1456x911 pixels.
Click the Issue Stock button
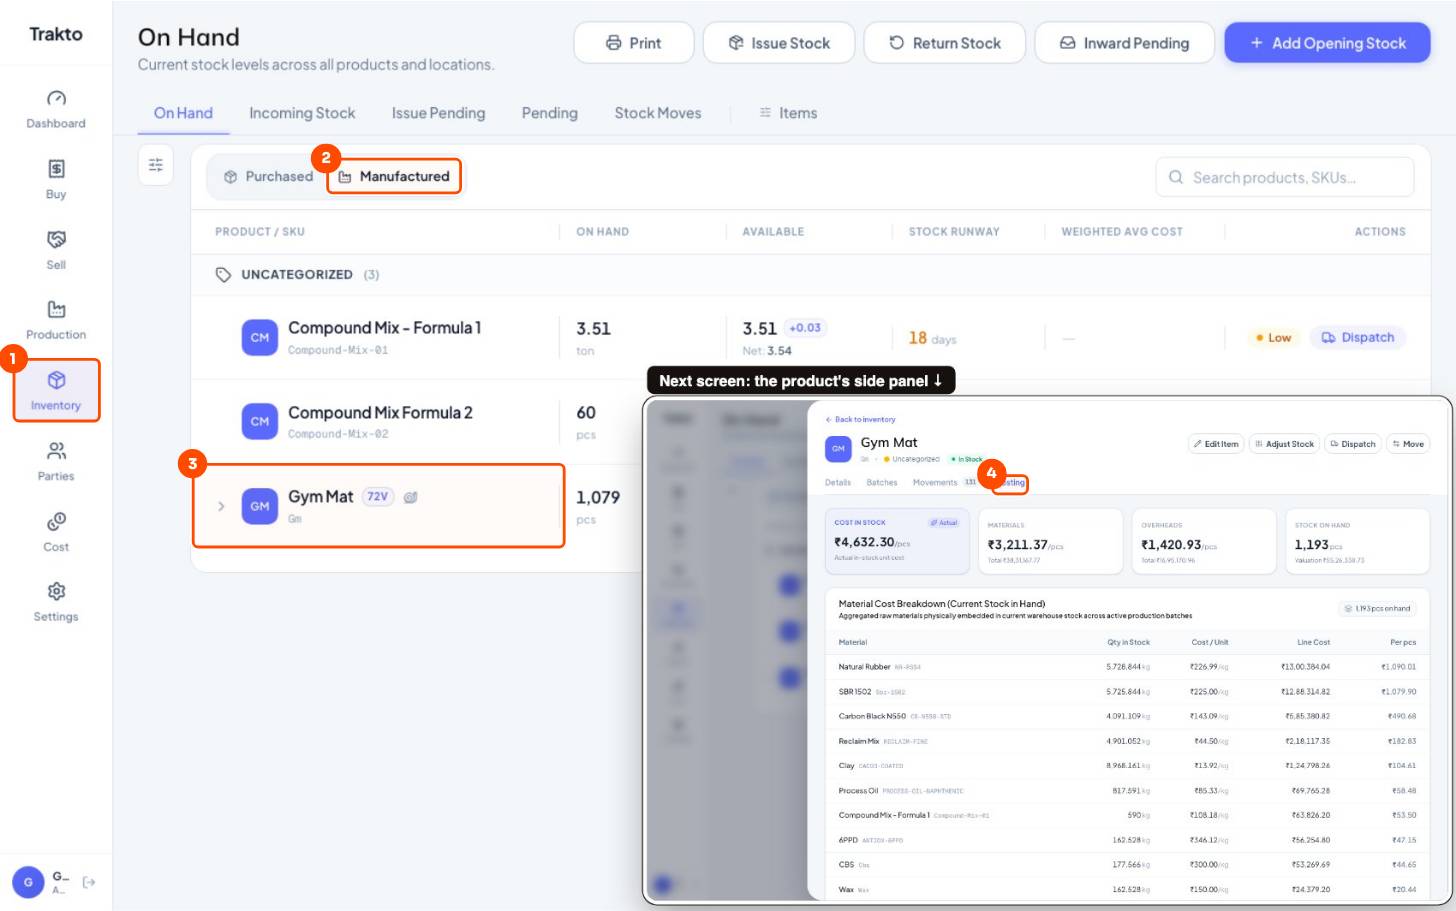(x=779, y=43)
